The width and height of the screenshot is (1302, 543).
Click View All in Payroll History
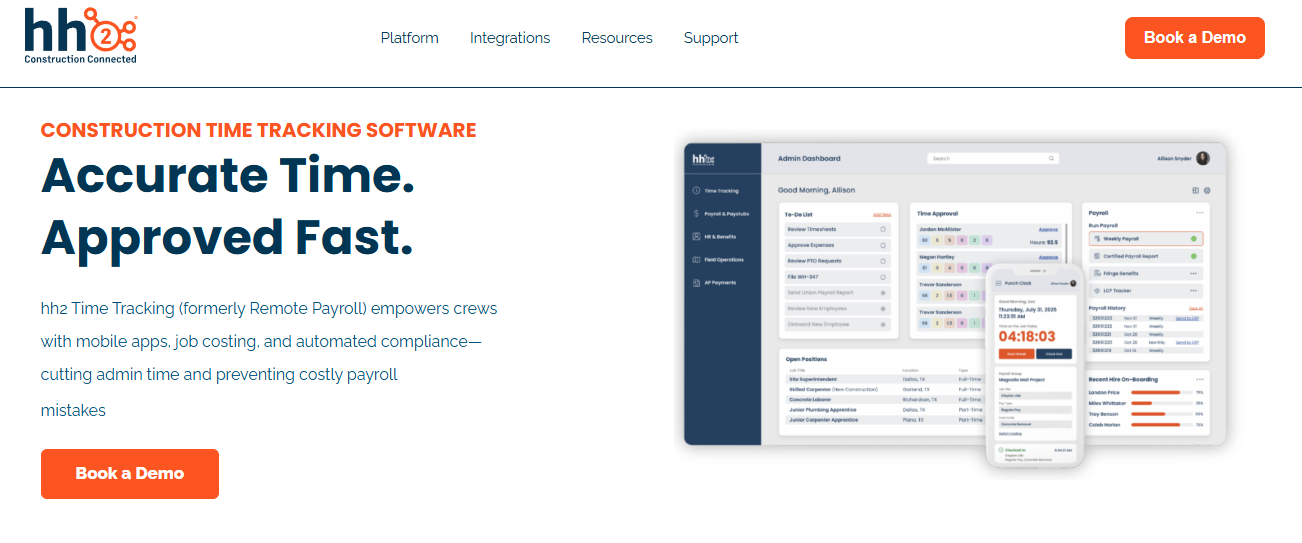coord(1195,308)
